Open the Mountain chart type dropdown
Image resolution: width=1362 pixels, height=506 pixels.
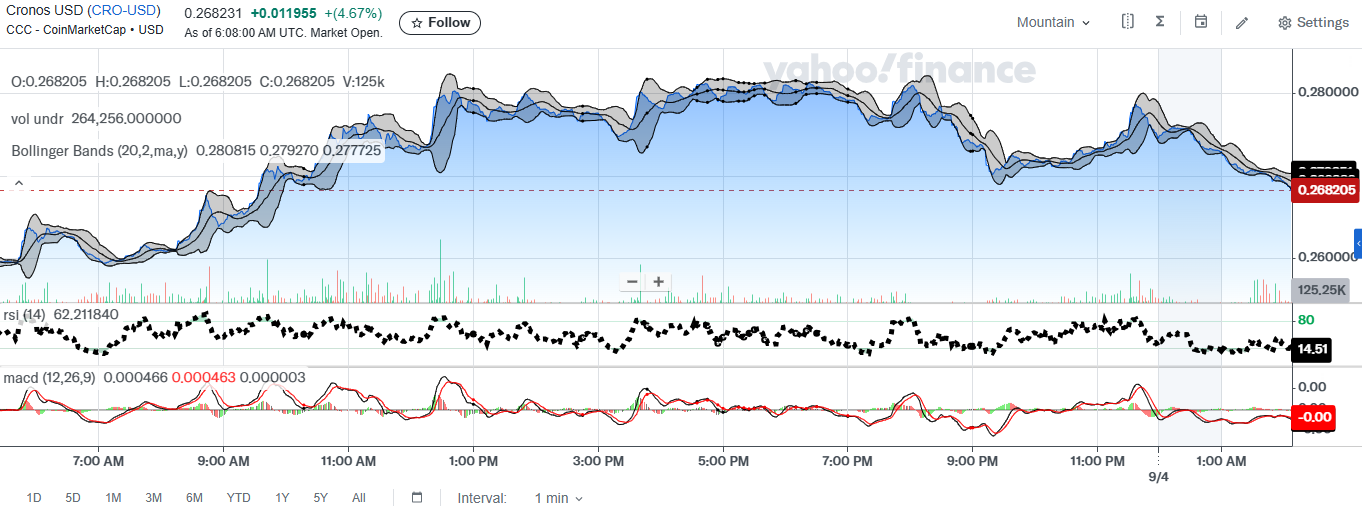click(x=1053, y=22)
